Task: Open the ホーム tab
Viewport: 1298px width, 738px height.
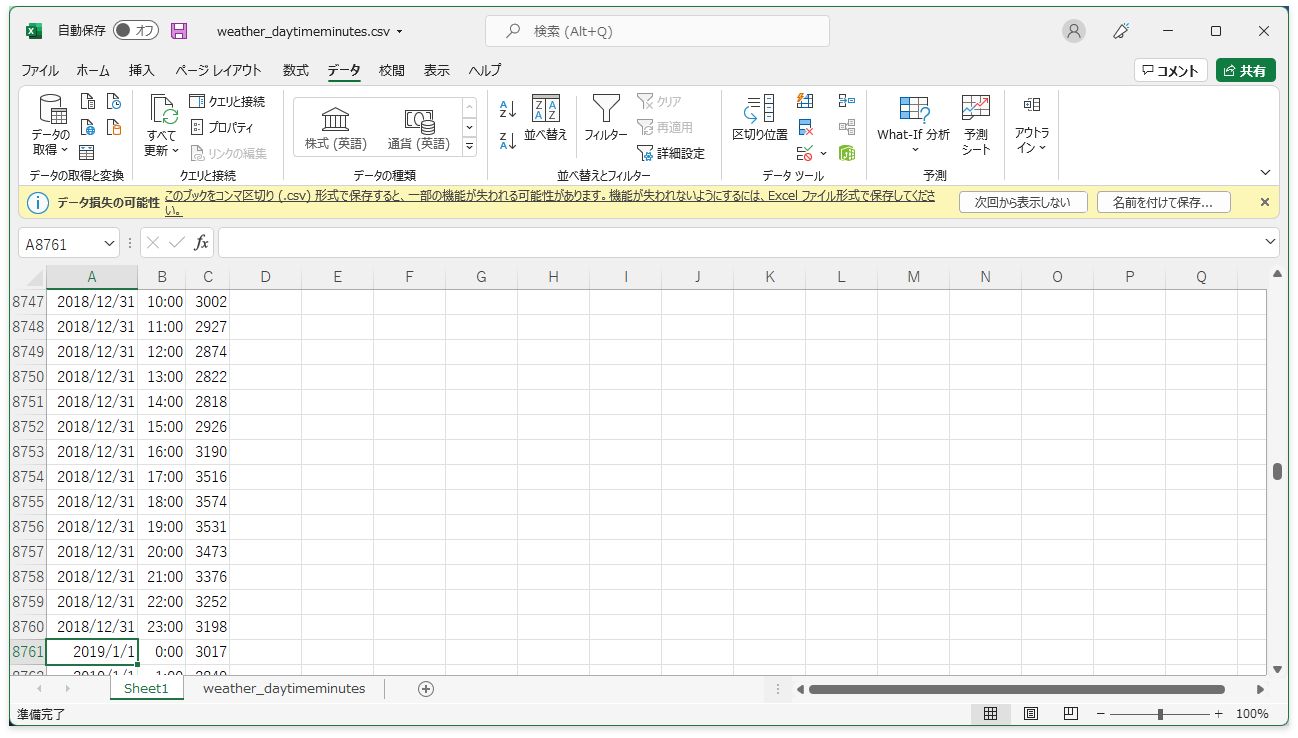Action: (93, 71)
